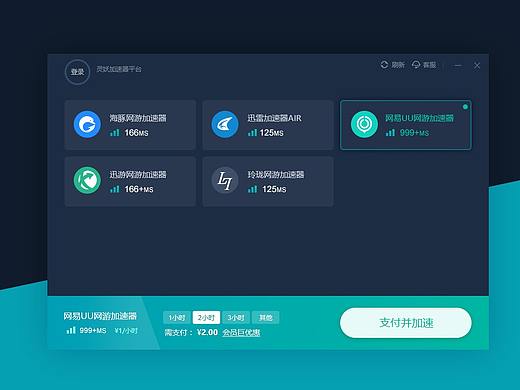Click the refresh arrows icon

pos(384,64)
